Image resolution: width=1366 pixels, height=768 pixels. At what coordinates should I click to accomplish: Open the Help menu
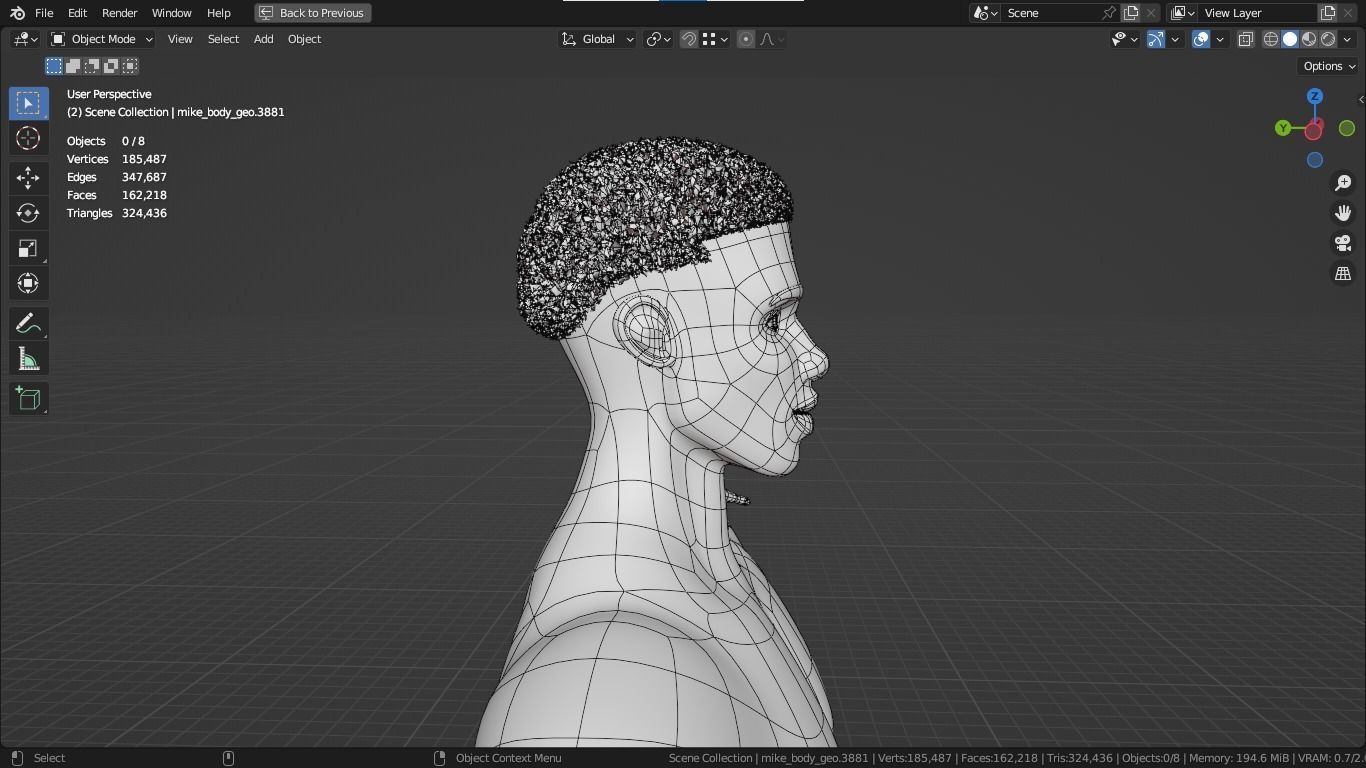click(x=218, y=13)
